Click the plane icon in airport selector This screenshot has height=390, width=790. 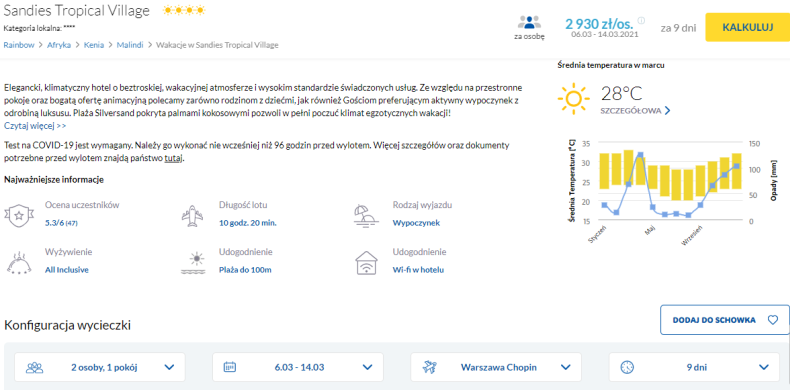click(x=431, y=367)
